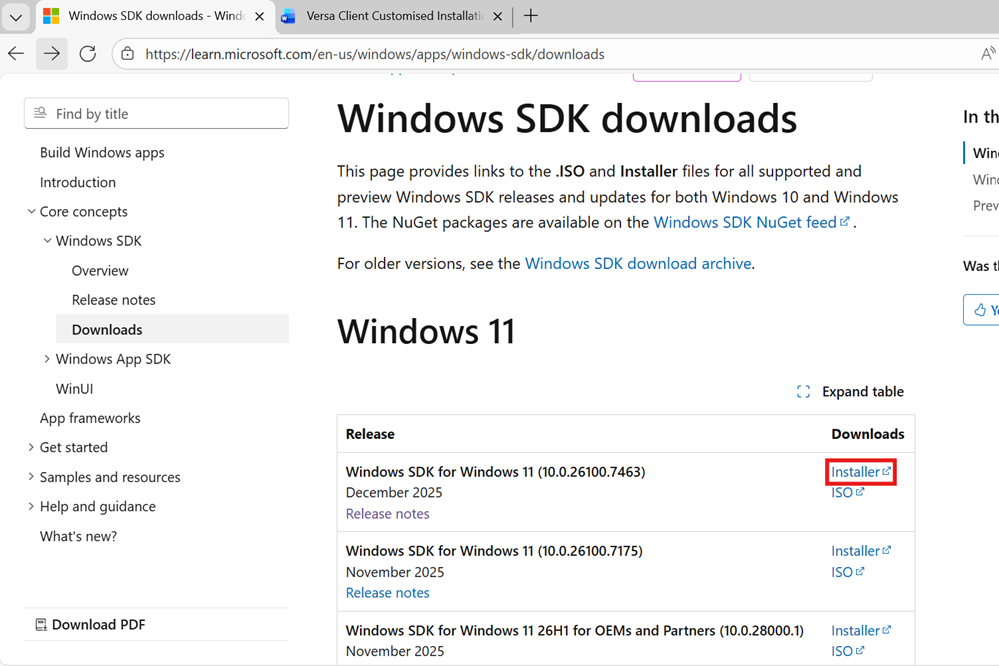
Task: Click the Read aloud icon in address bar
Action: click(988, 54)
